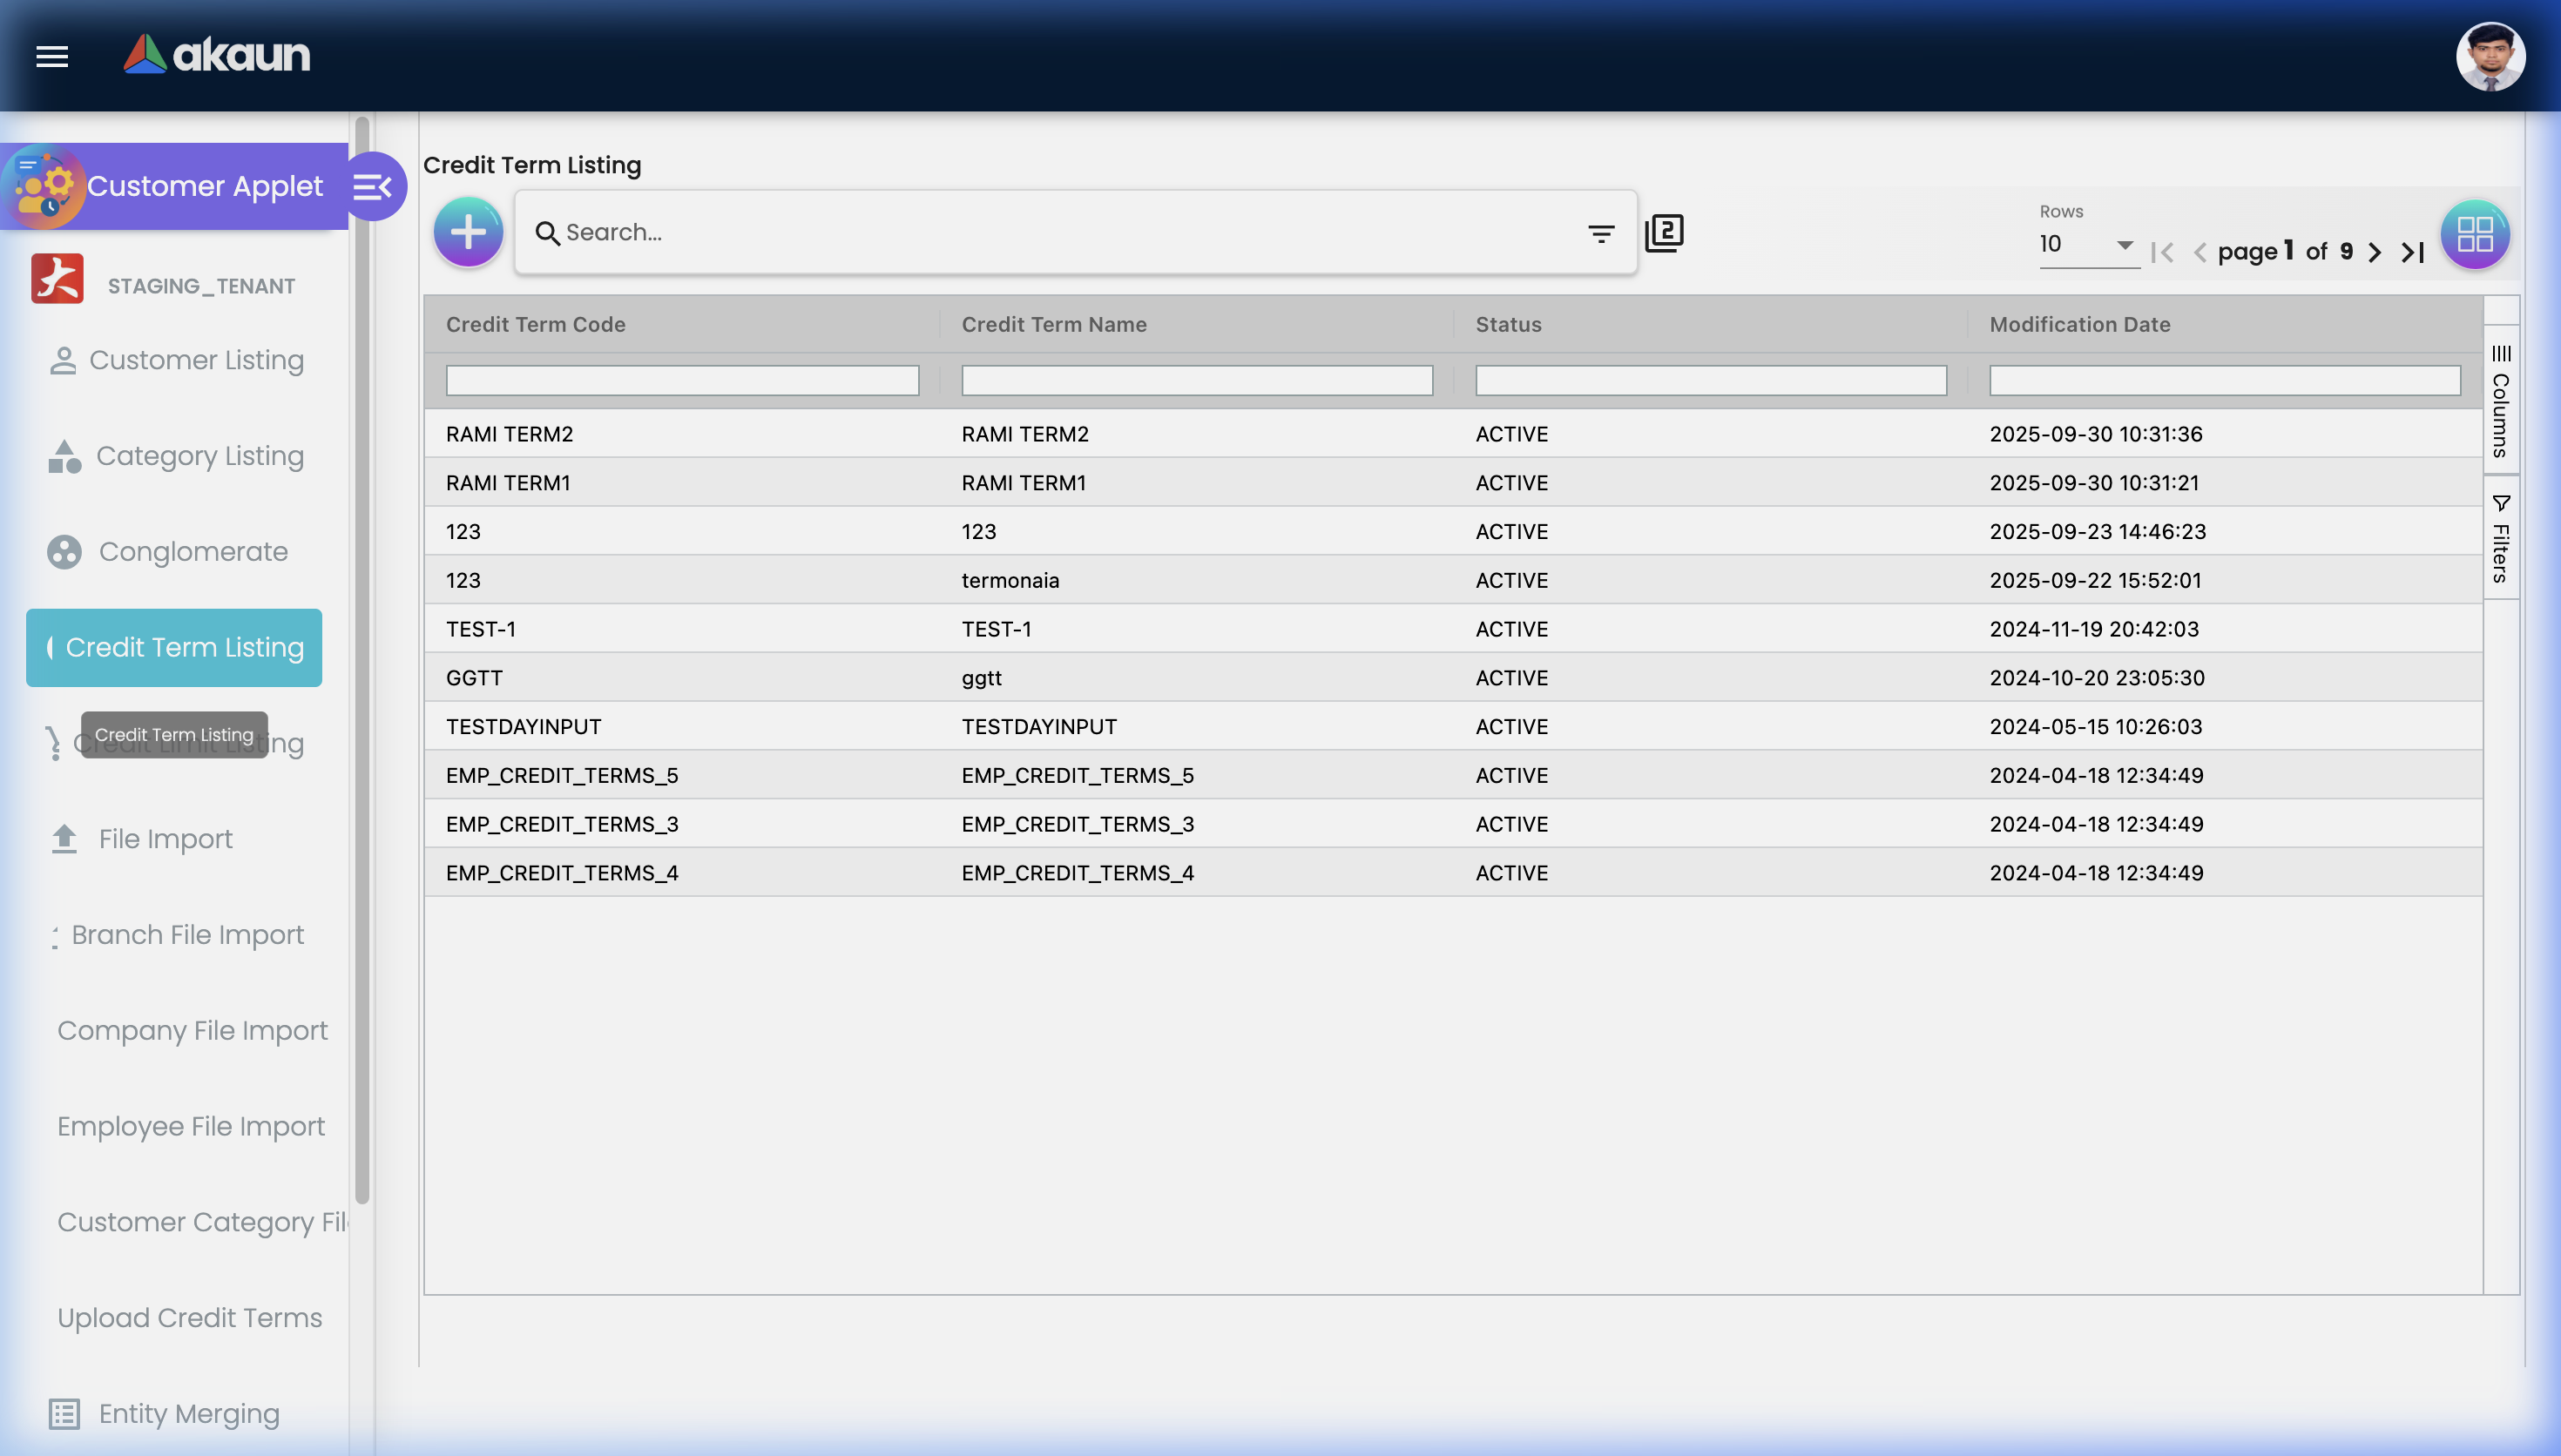Open the Entity Merging section

tap(188, 1414)
